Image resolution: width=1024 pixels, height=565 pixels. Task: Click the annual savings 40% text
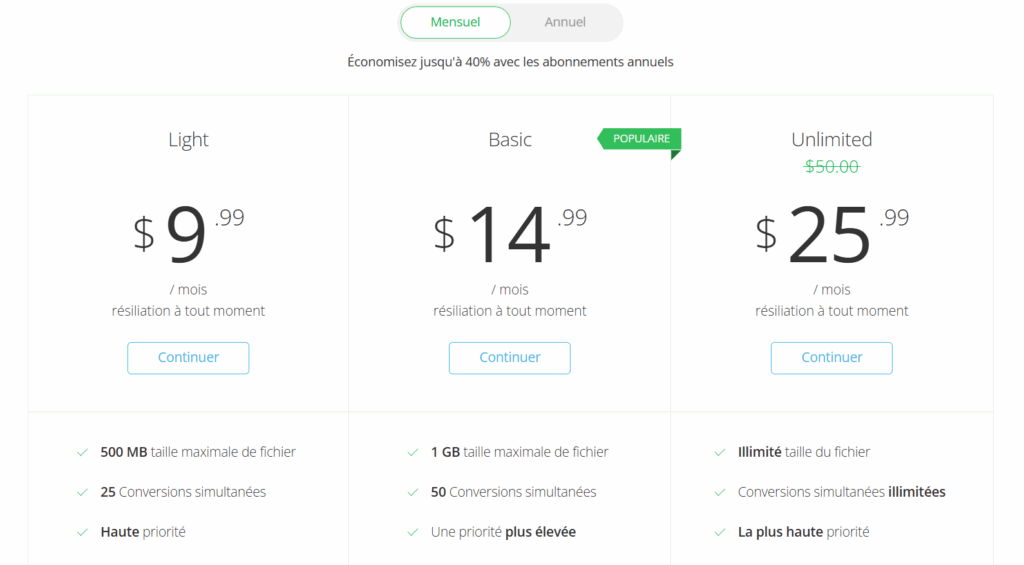pos(510,62)
